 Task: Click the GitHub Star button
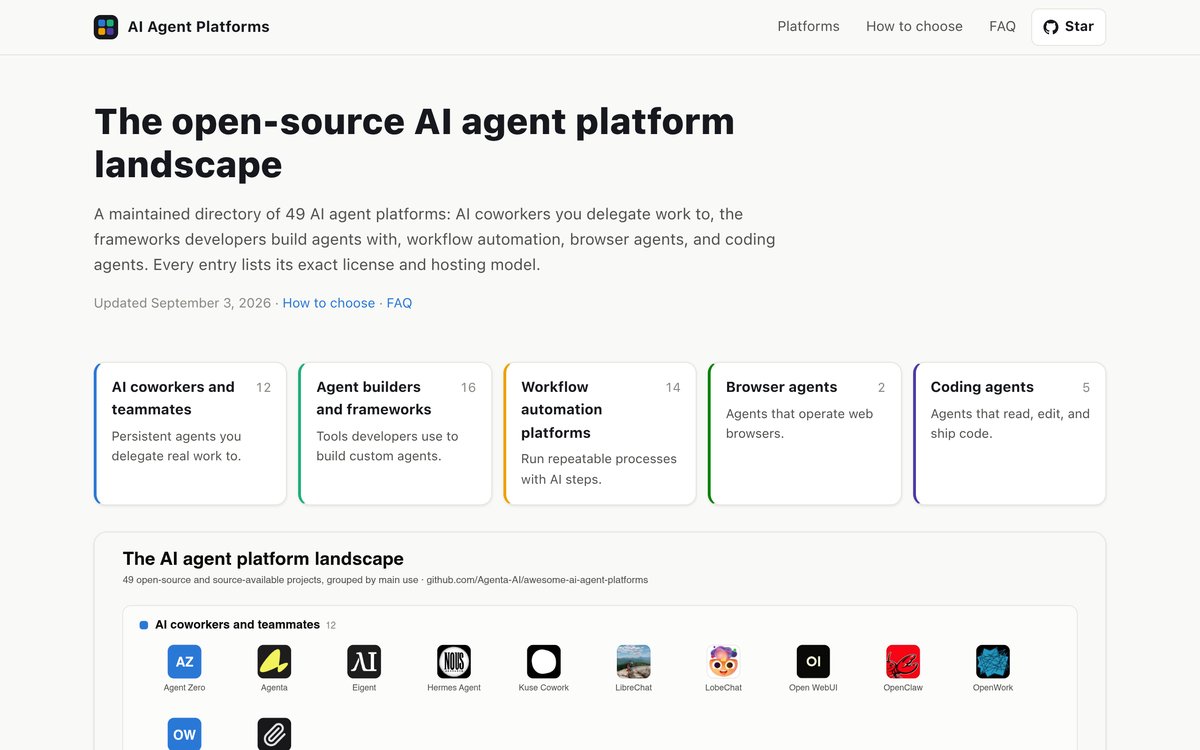click(1068, 27)
